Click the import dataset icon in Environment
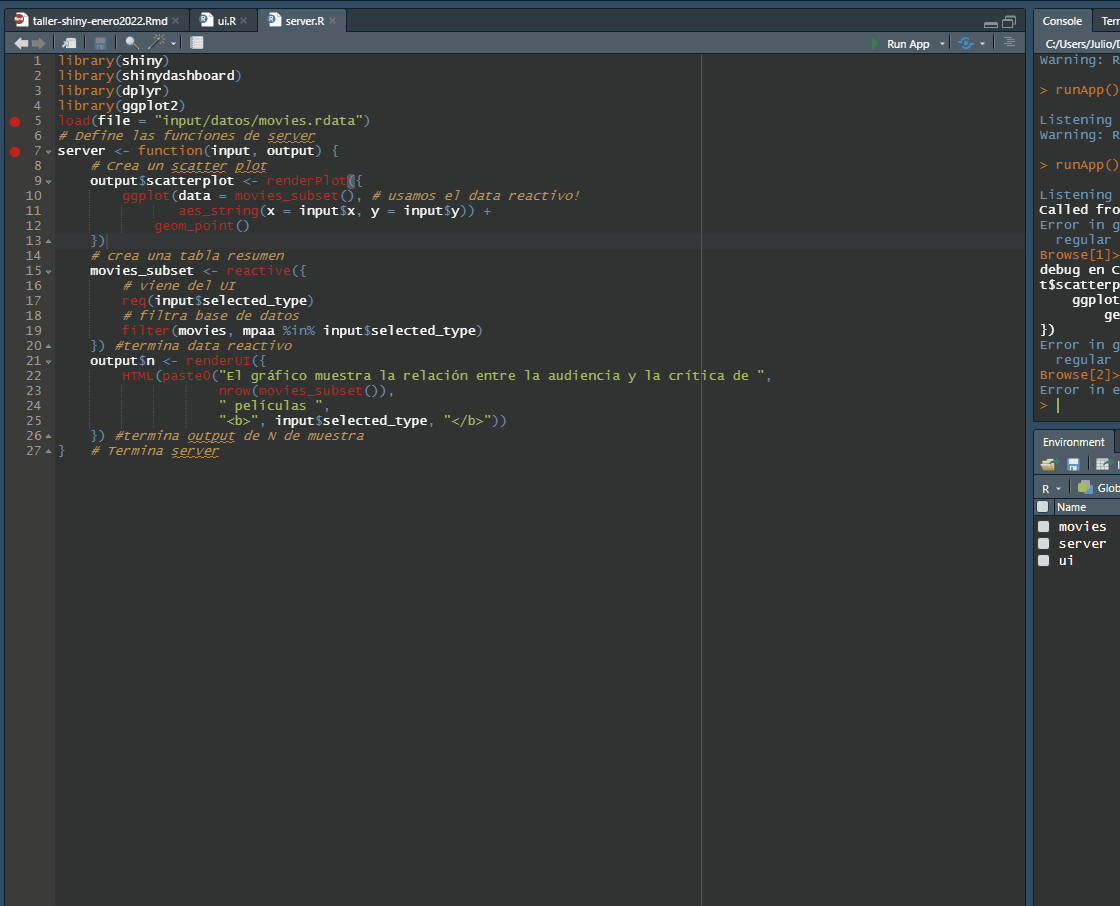 tap(1103, 464)
